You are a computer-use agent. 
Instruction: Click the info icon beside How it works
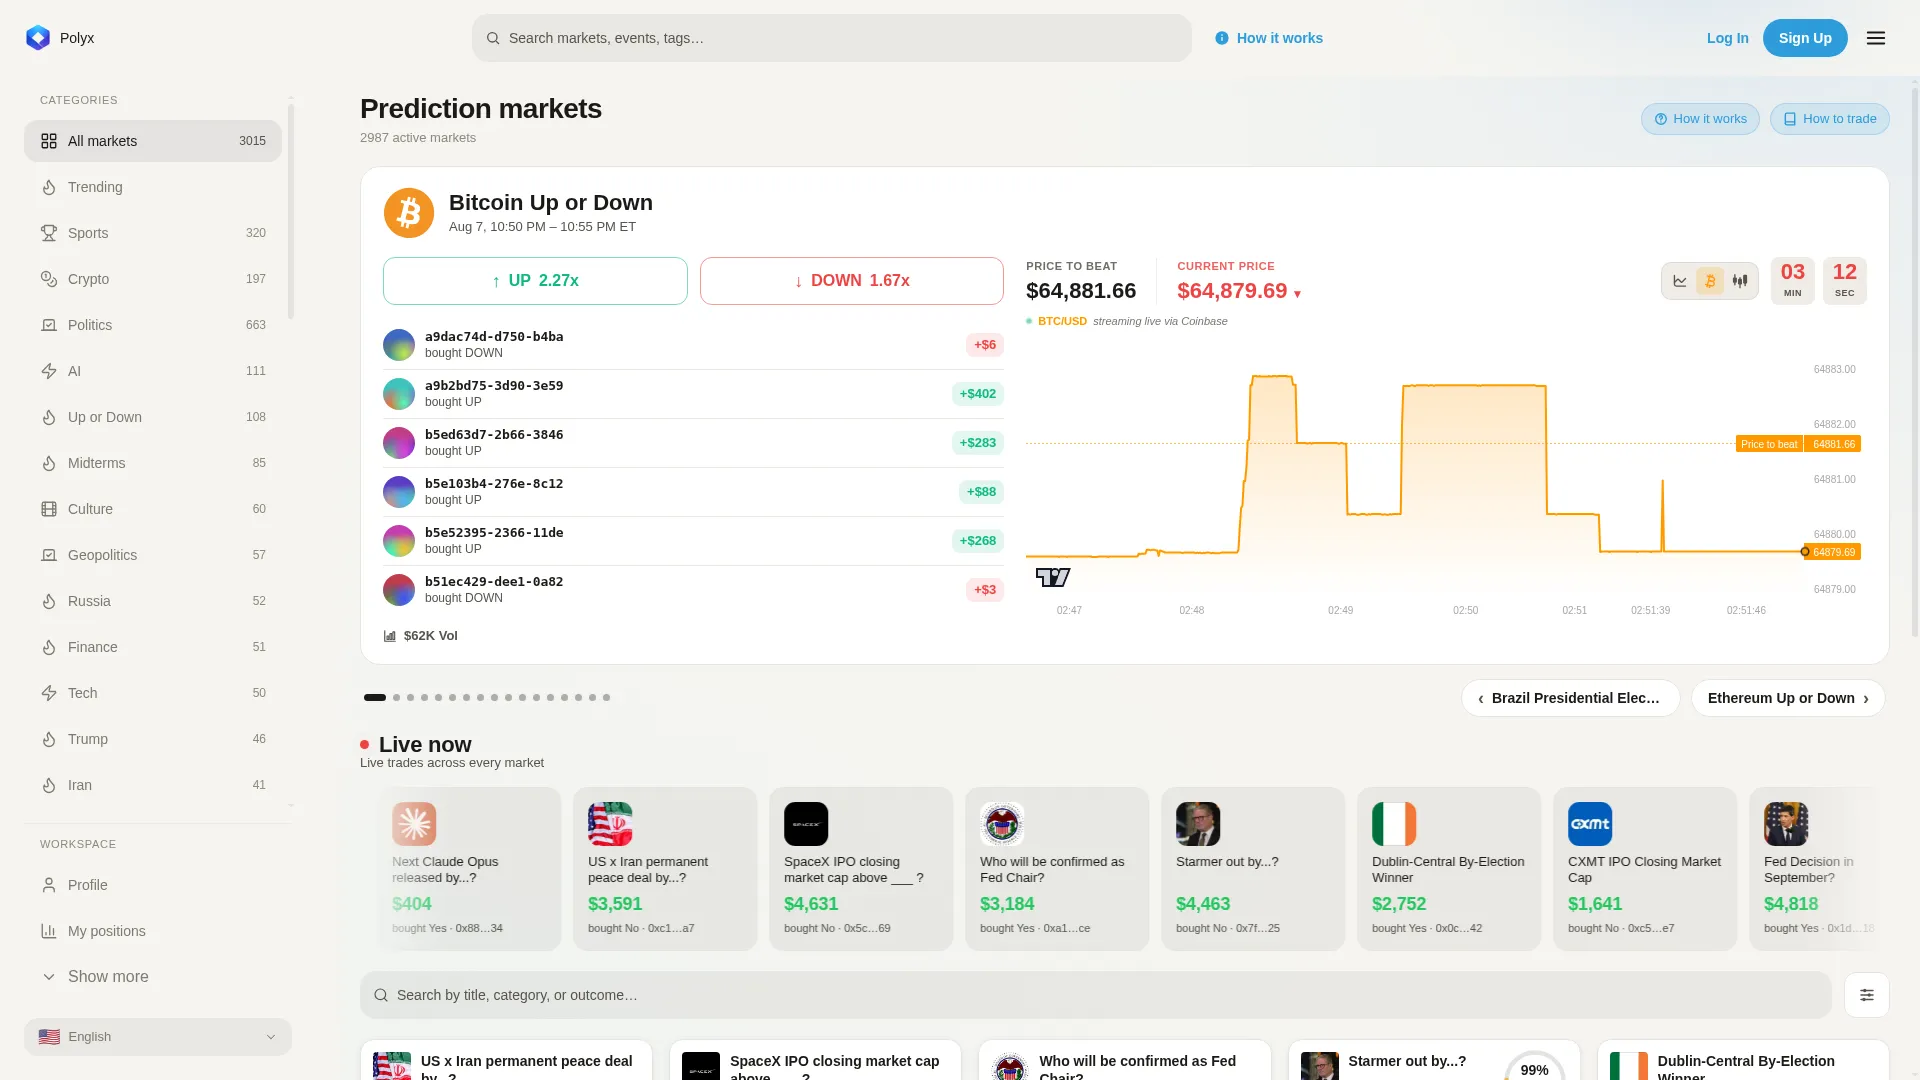click(x=1222, y=38)
